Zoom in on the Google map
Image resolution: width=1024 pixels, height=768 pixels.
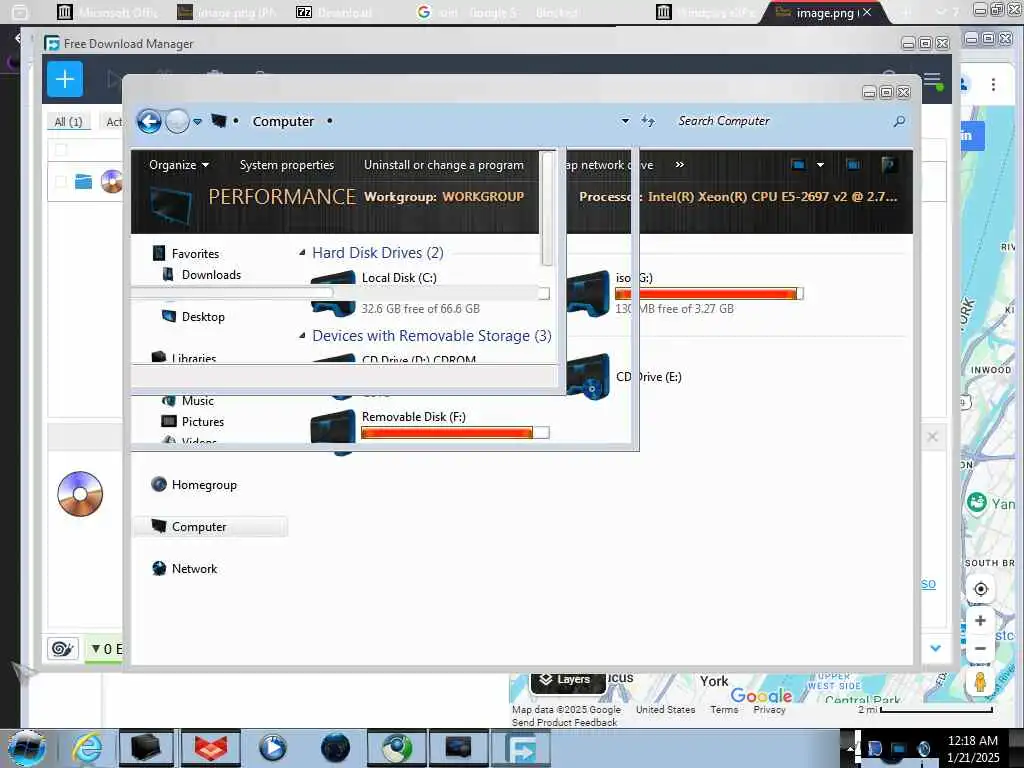pos(980,621)
